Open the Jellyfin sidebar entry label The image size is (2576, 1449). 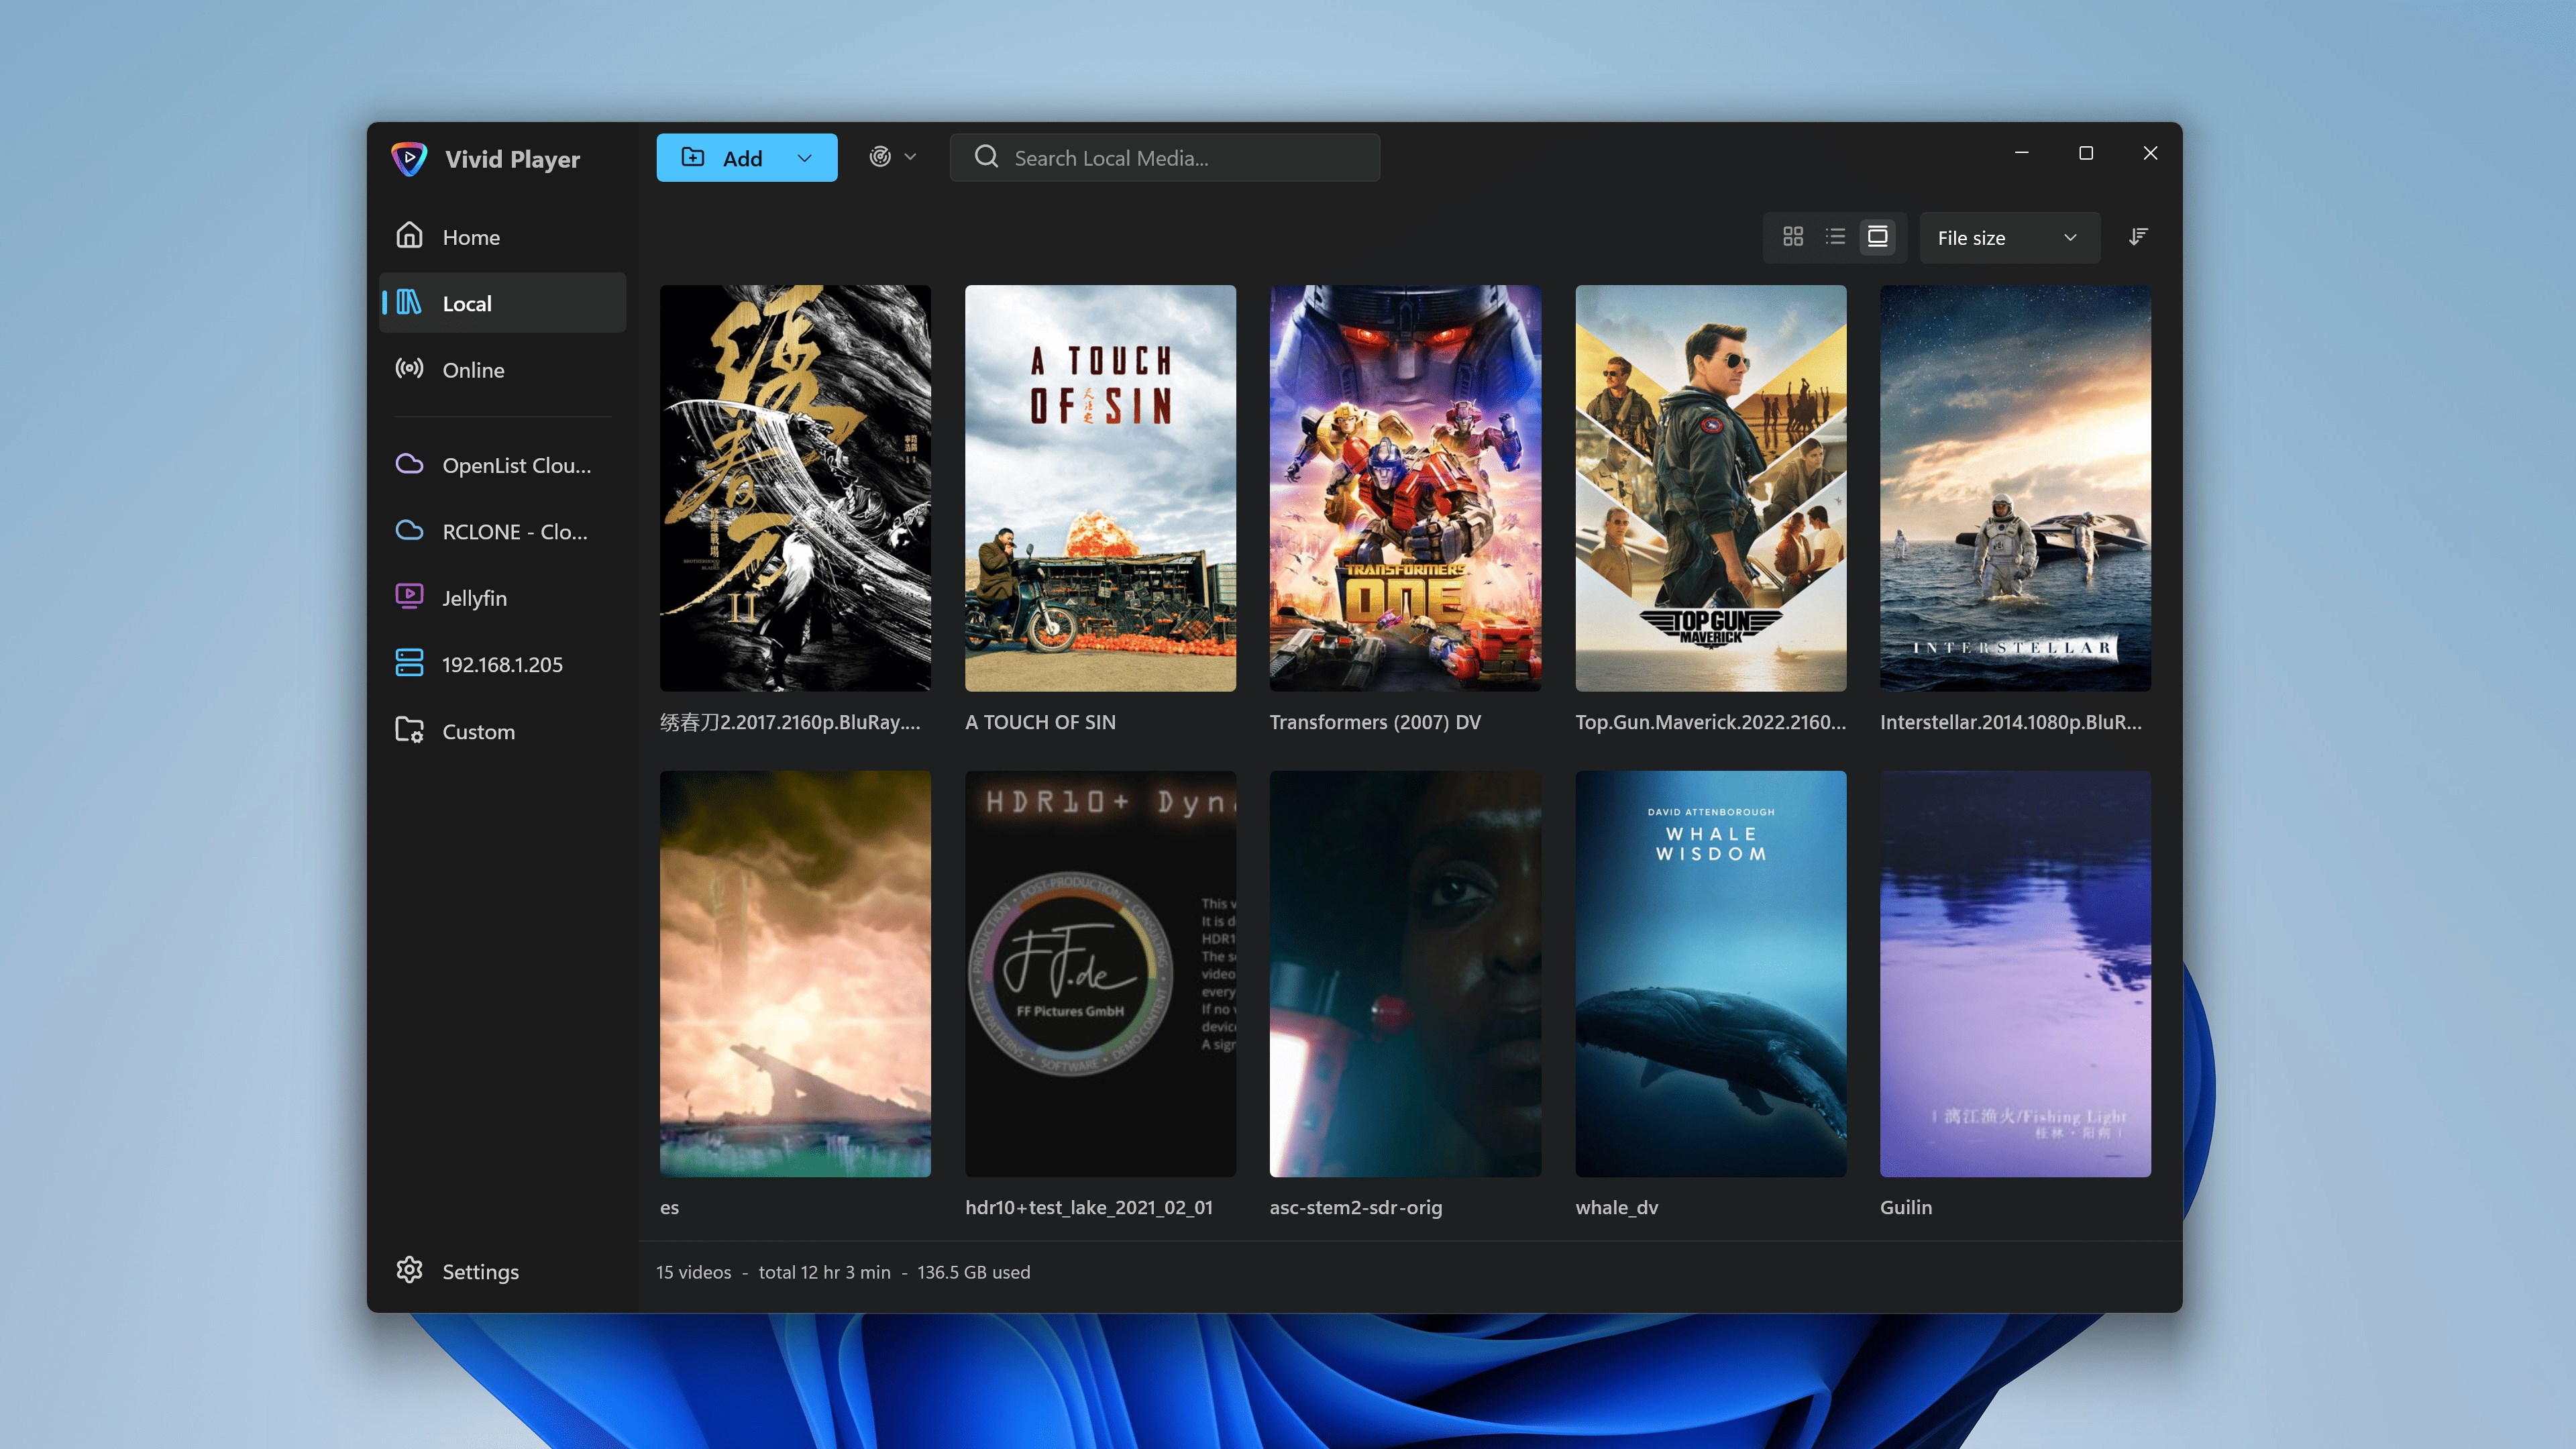tap(475, 598)
